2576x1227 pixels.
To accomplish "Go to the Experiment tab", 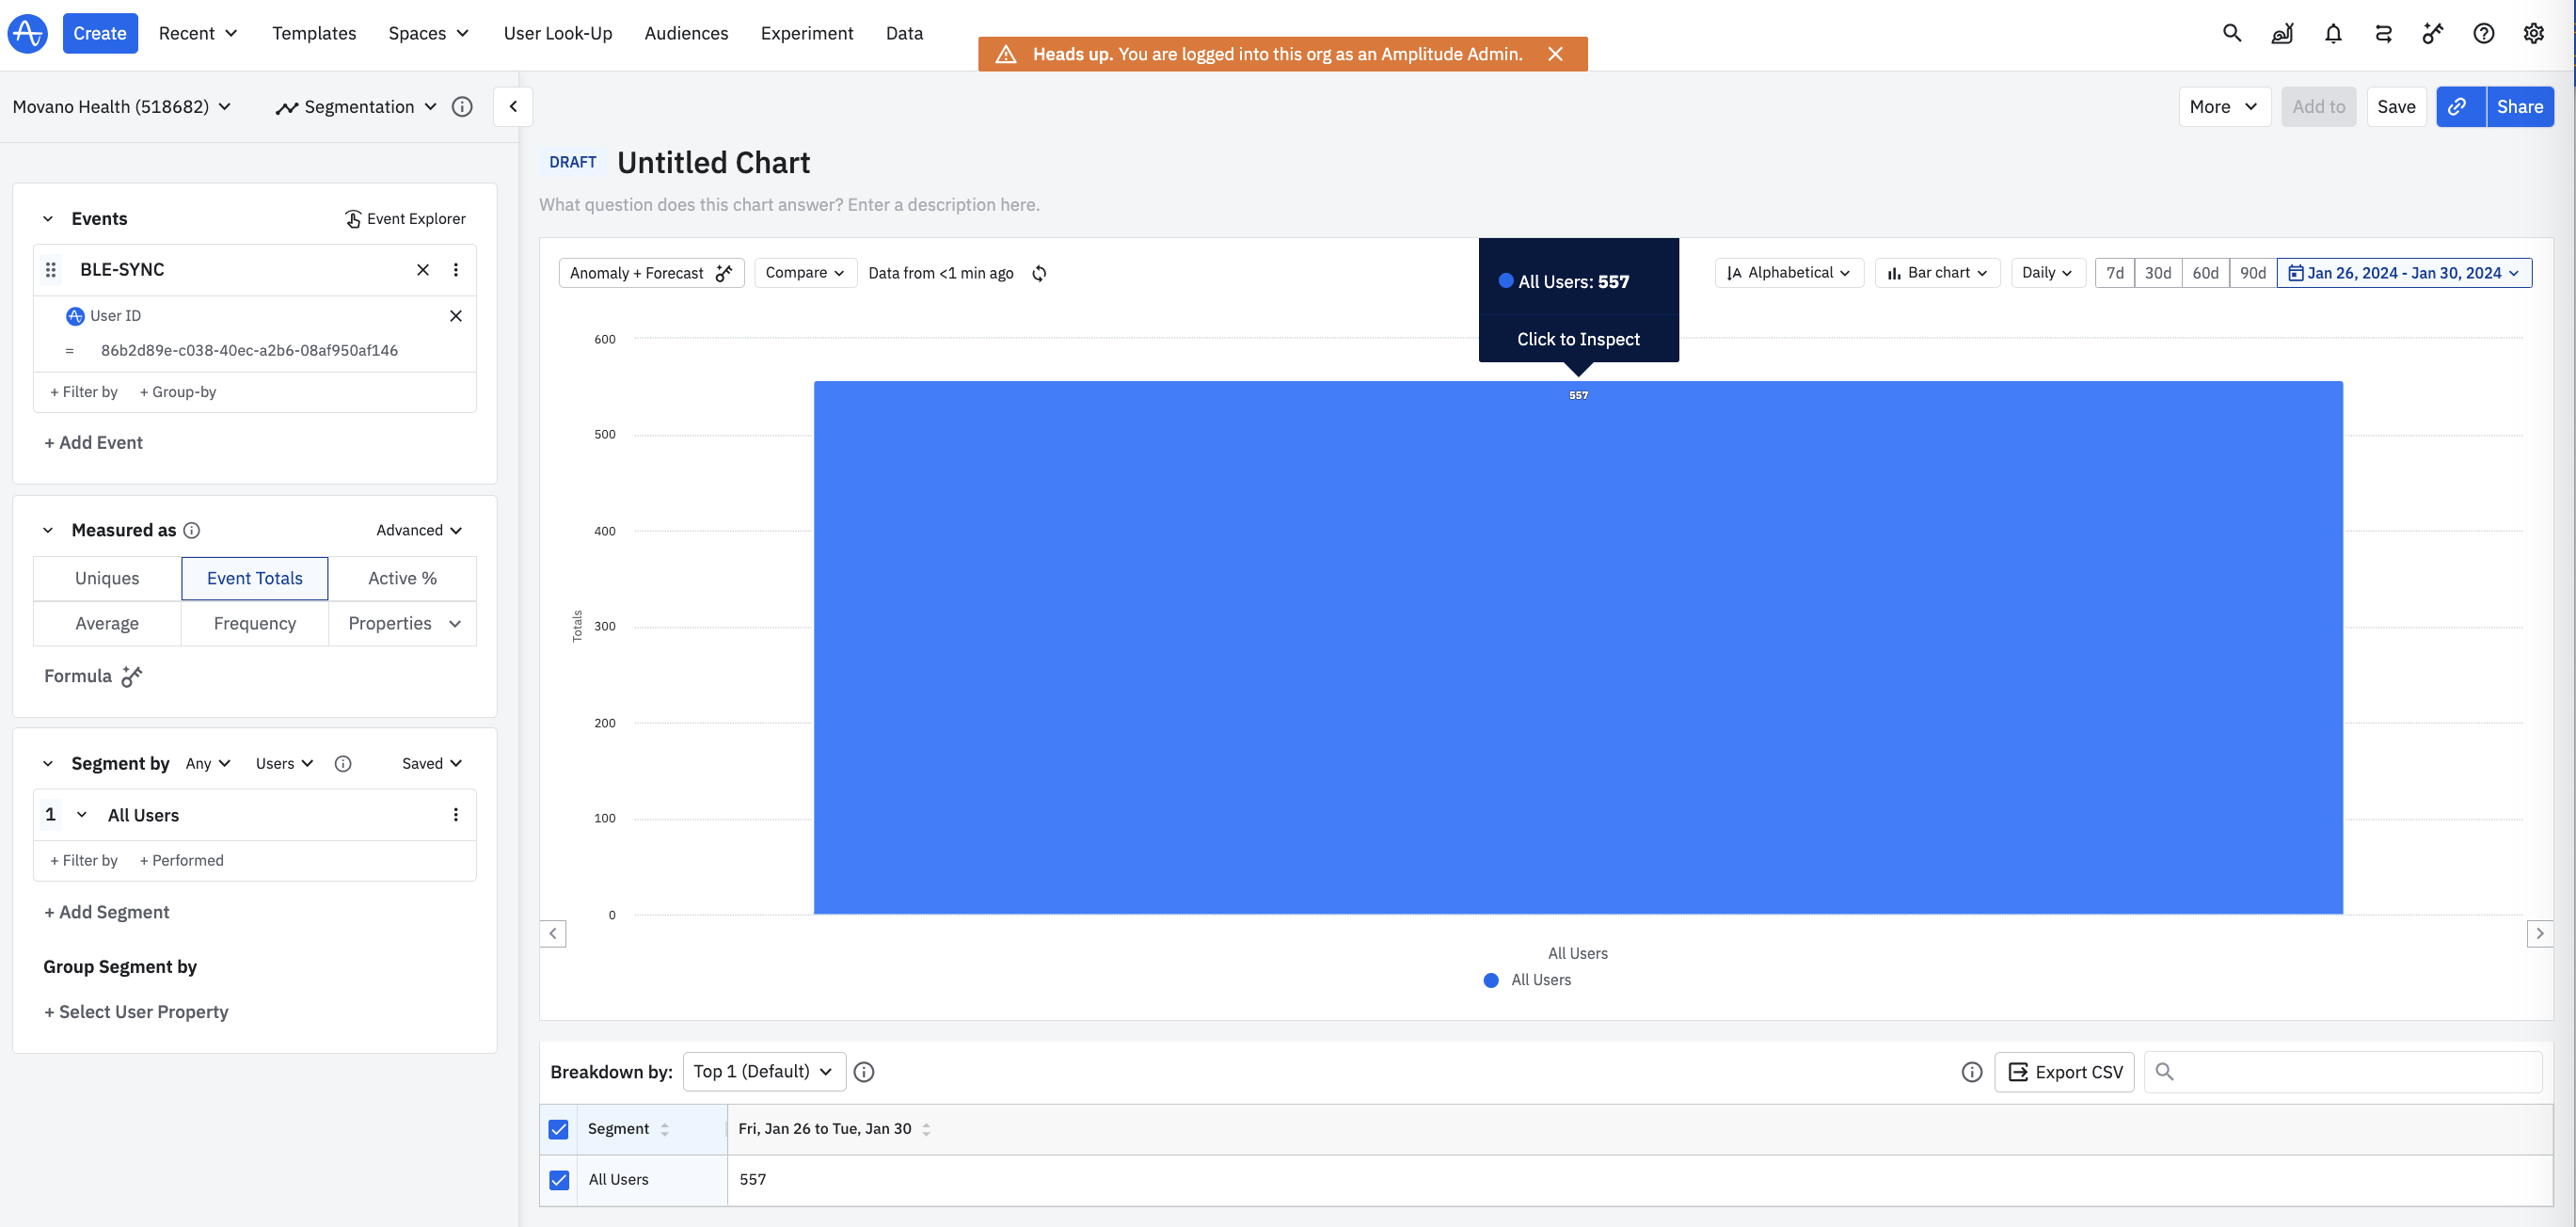I will [806, 33].
